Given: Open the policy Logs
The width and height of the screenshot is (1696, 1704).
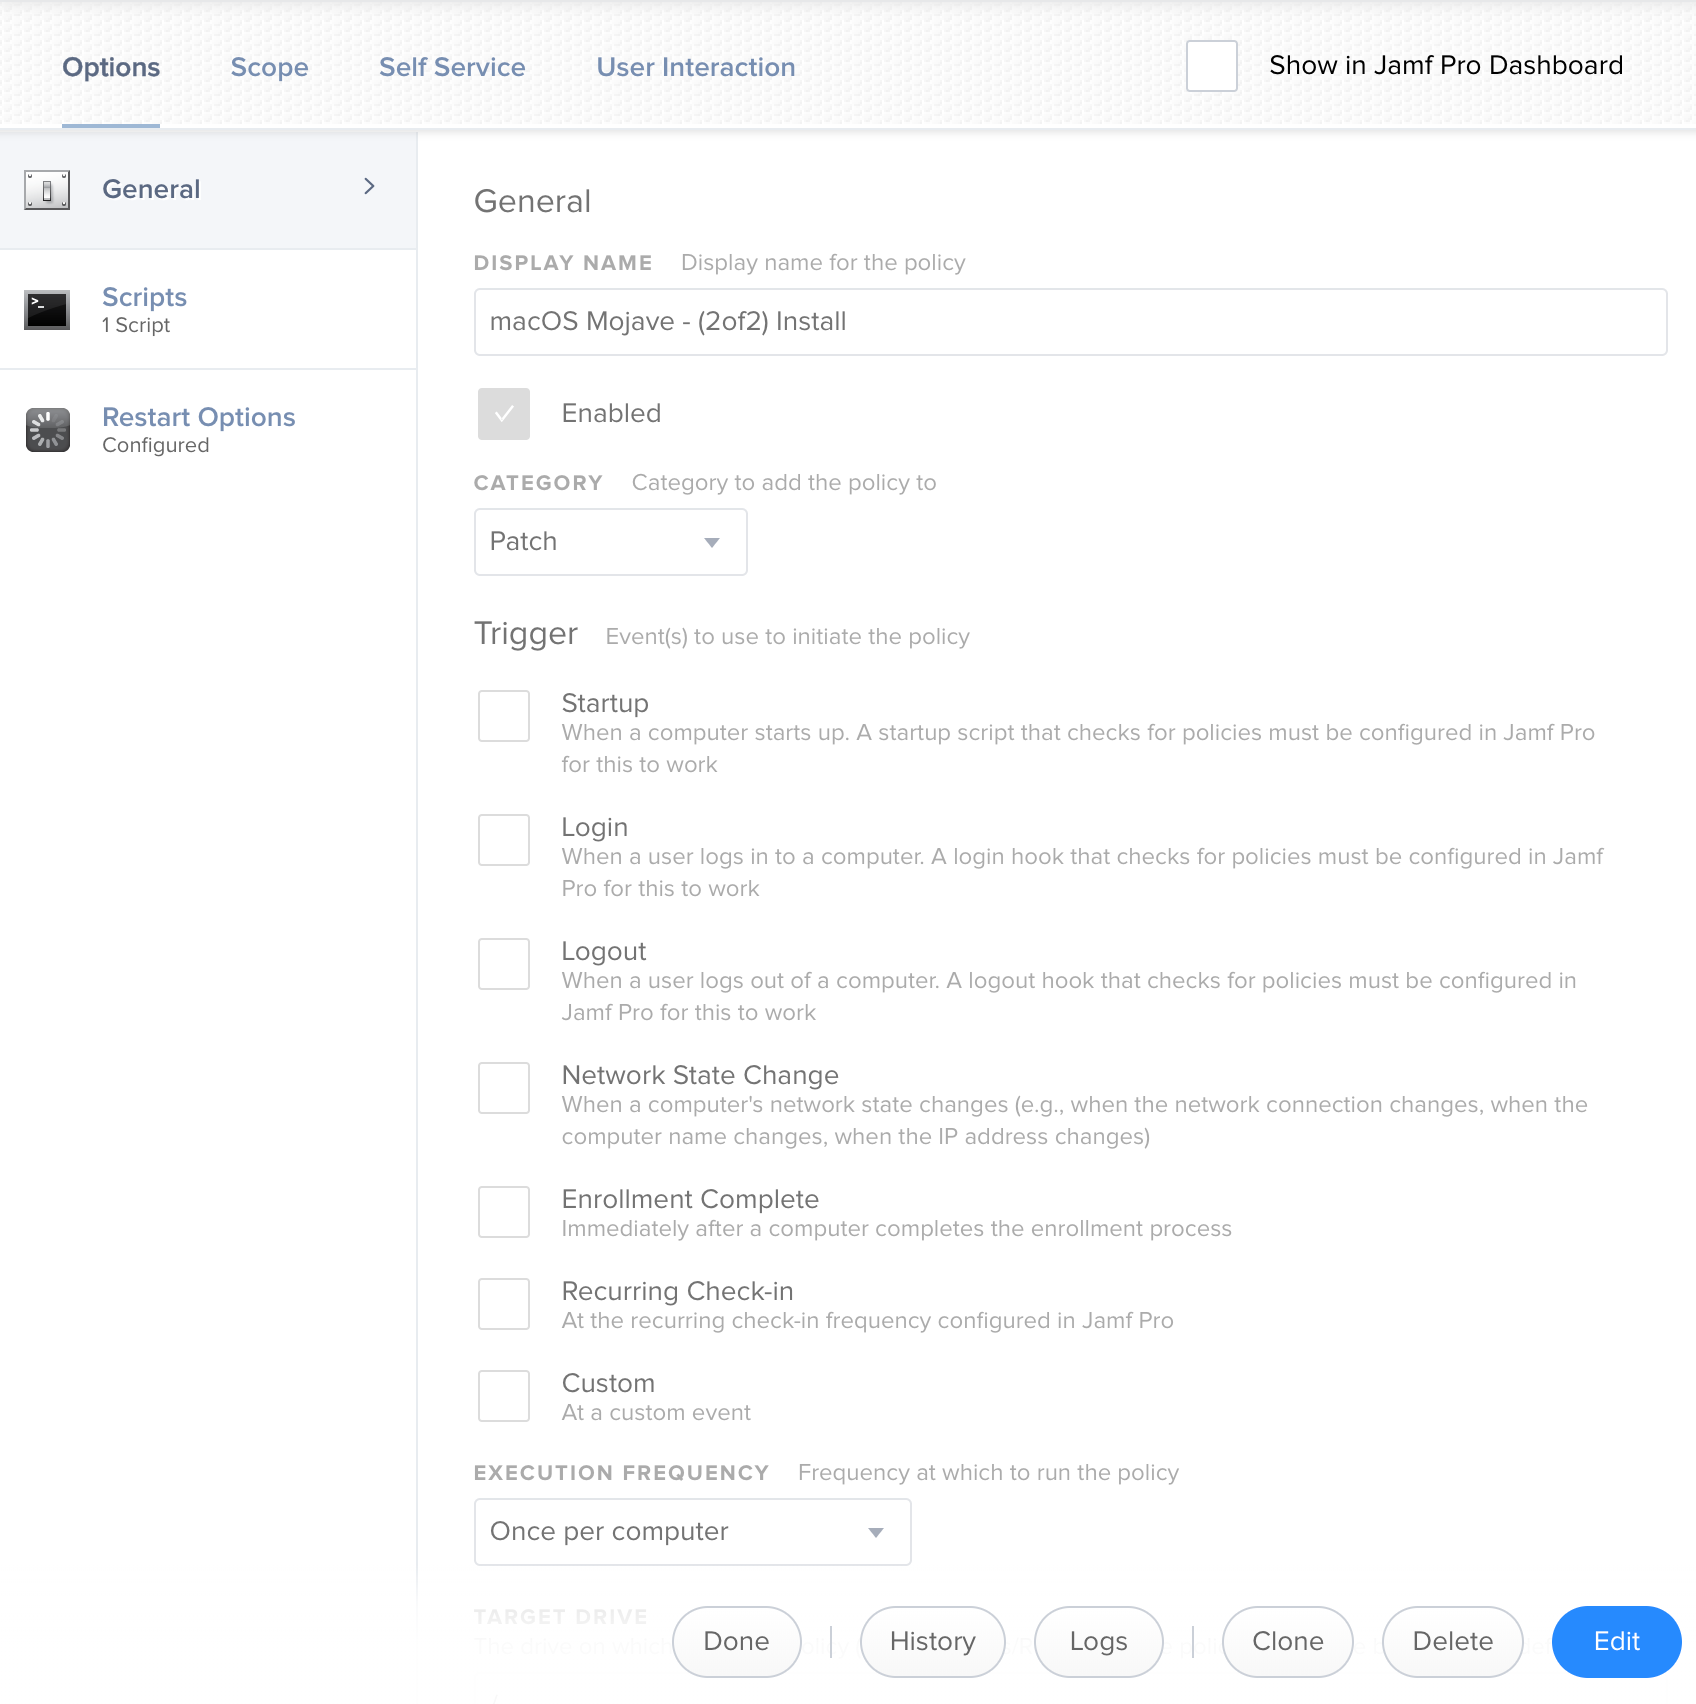Looking at the screenshot, I should 1099,1642.
